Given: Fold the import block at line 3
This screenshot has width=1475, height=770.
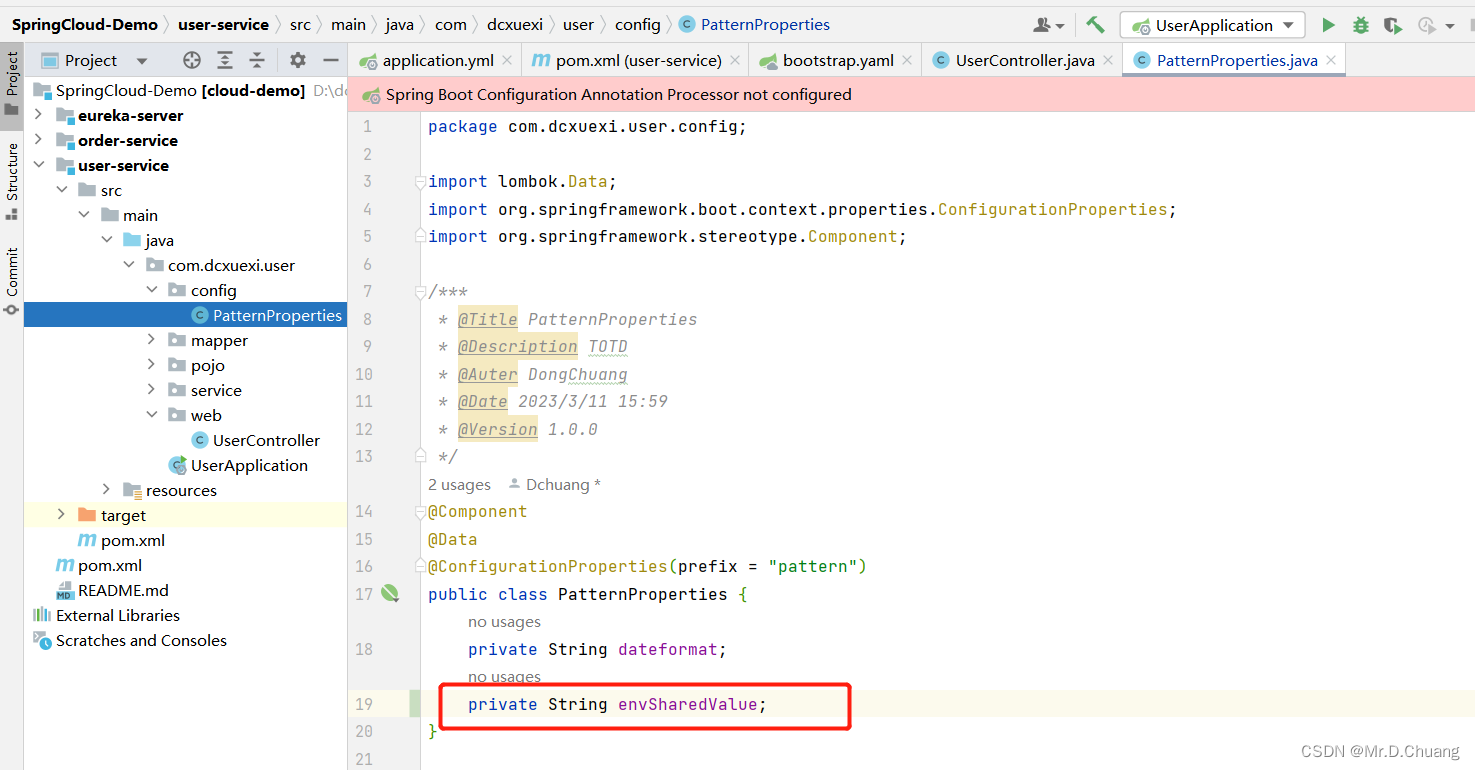Looking at the screenshot, I should 421,182.
